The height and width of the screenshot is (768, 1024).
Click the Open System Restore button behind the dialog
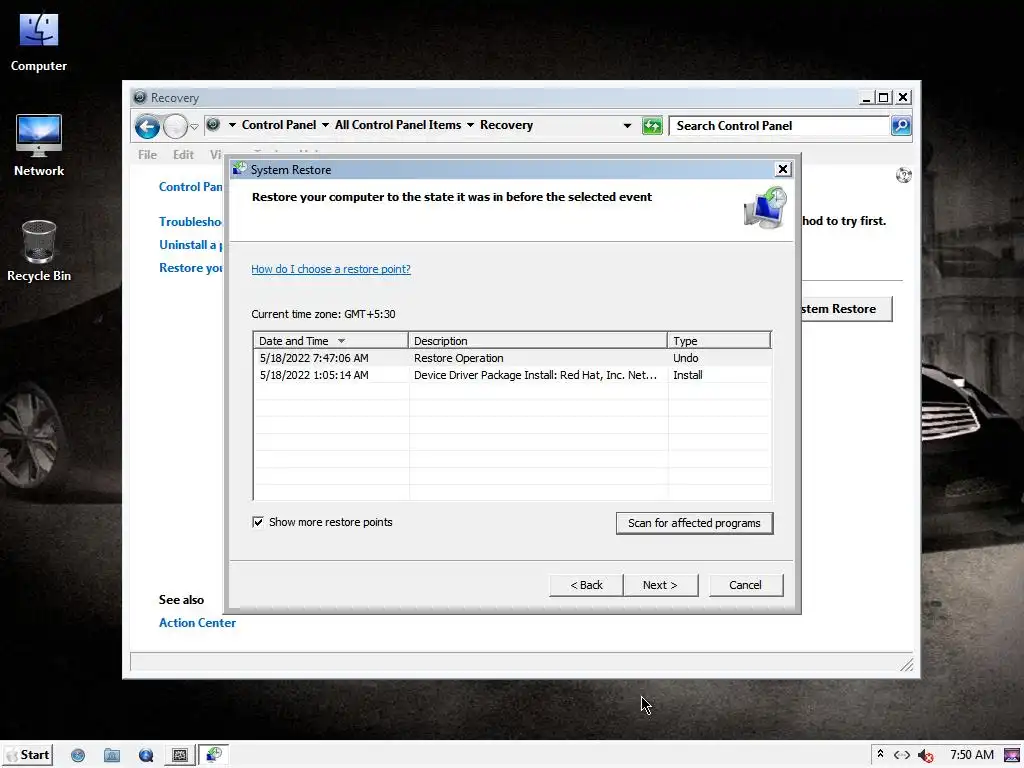846,309
